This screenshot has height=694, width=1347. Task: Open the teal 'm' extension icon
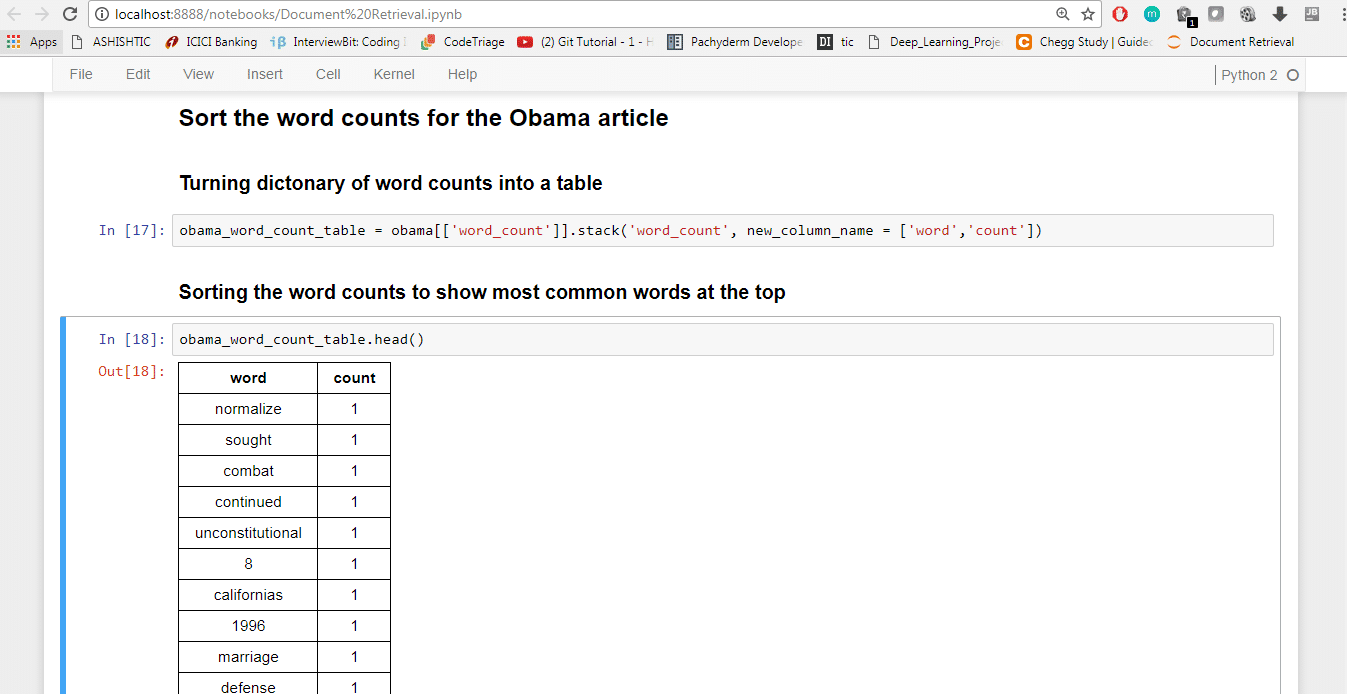tap(1152, 14)
